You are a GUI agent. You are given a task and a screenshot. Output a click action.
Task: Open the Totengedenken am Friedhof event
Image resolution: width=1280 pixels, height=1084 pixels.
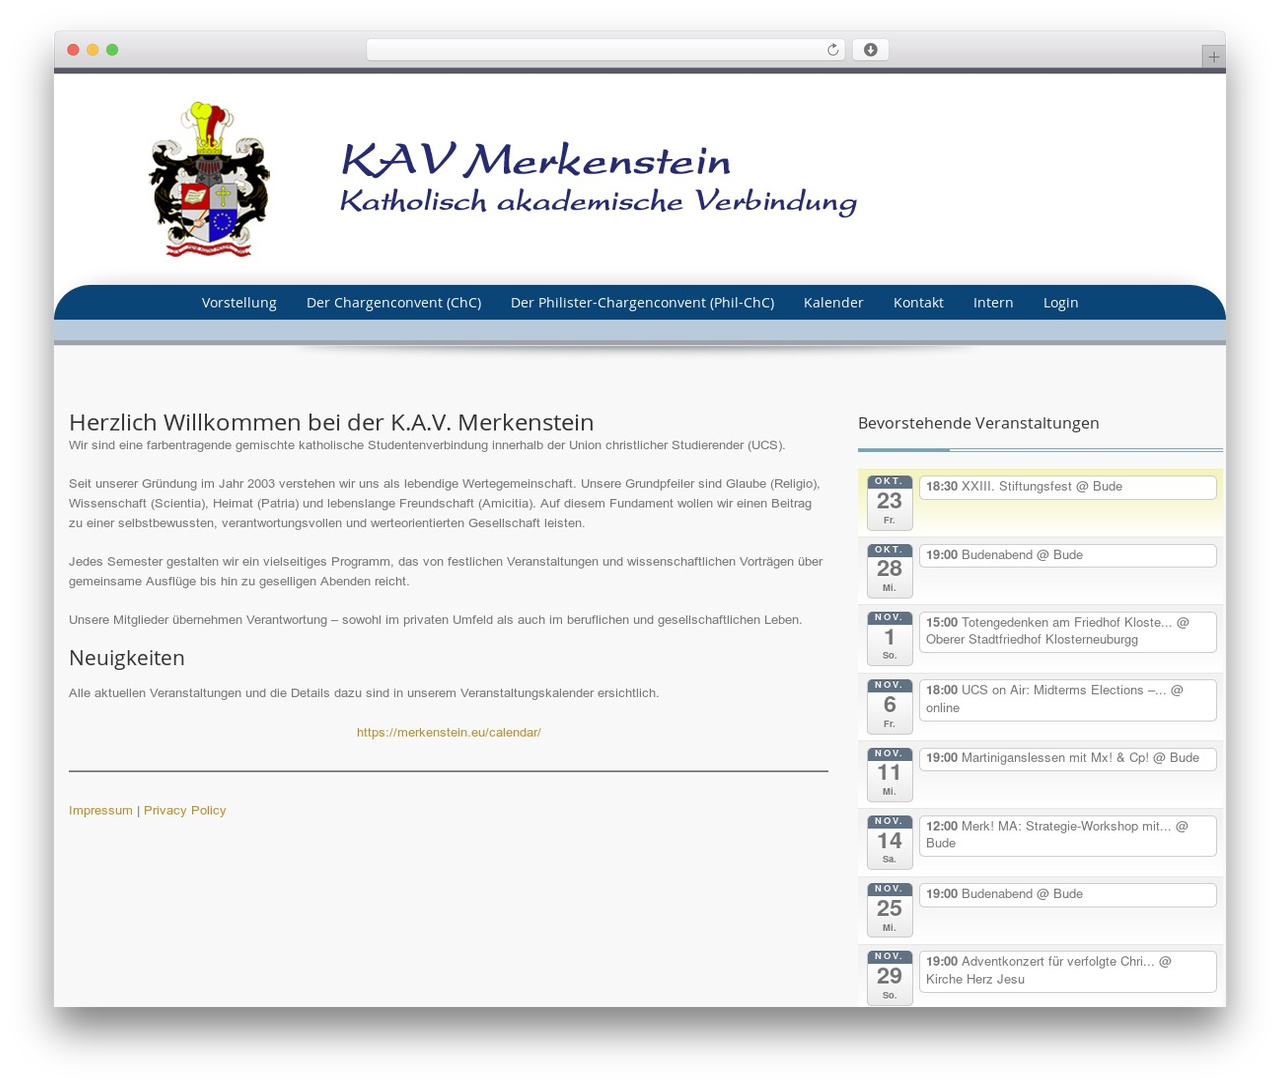click(x=1067, y=631)
